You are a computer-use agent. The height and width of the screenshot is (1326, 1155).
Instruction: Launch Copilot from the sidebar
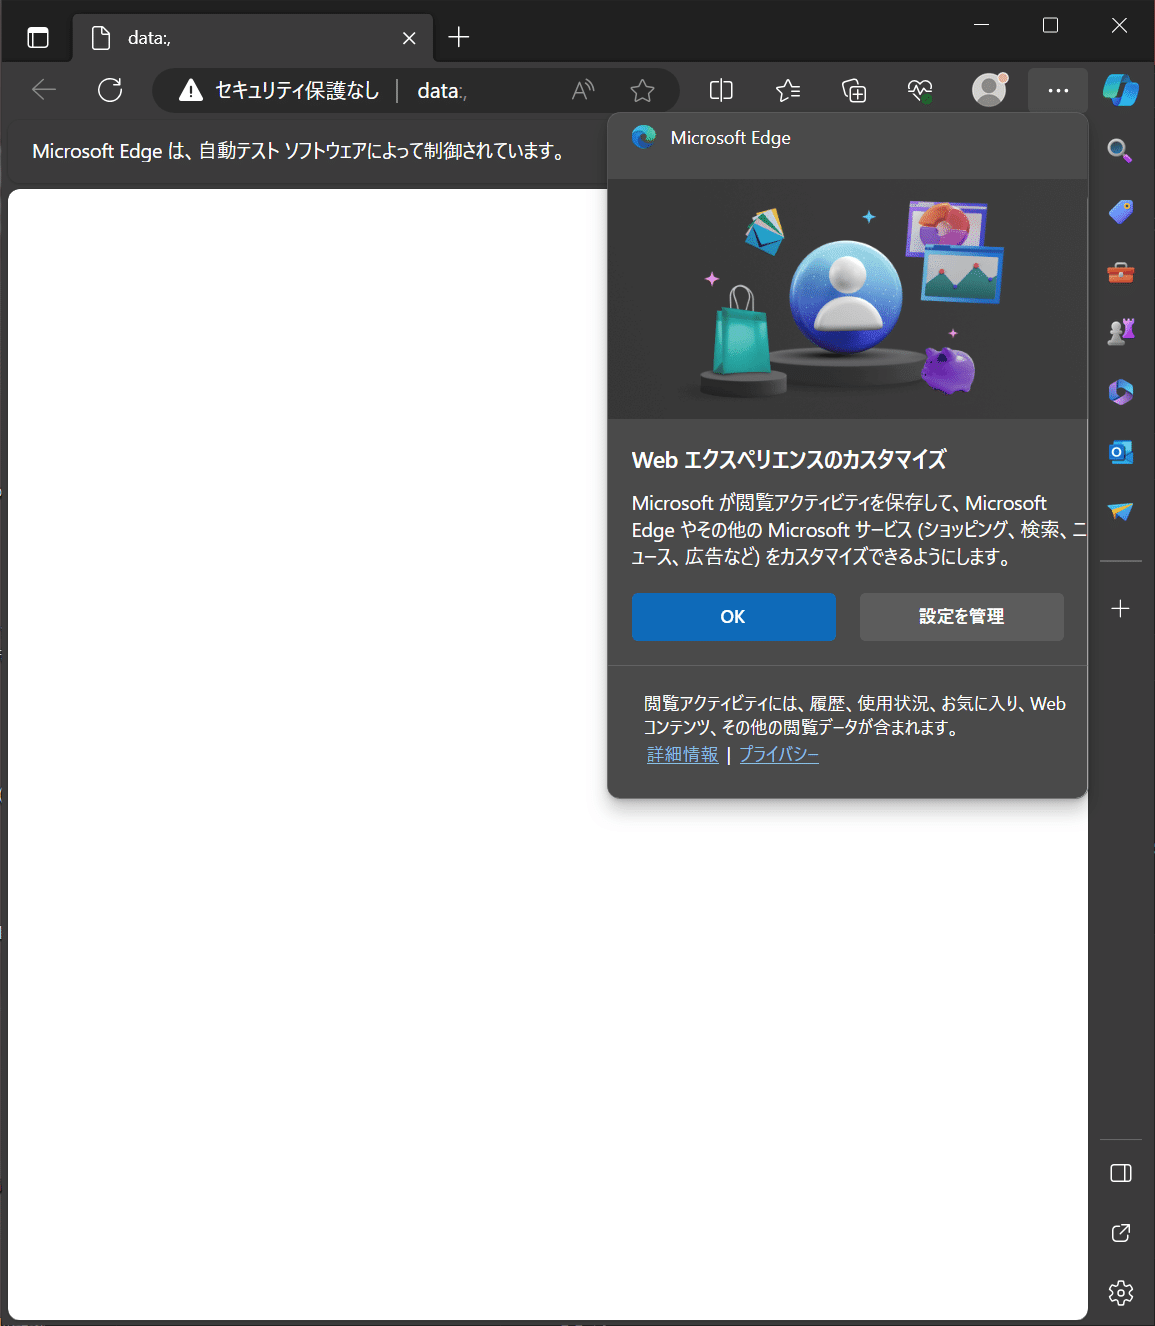[x=1120, y=90]
